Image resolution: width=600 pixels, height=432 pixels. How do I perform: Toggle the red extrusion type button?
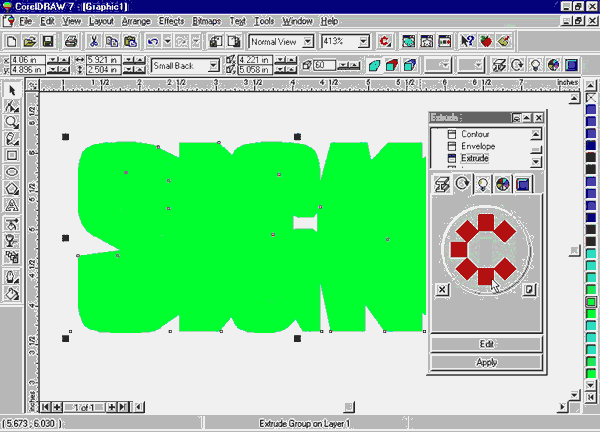click(x=392, y=65)
